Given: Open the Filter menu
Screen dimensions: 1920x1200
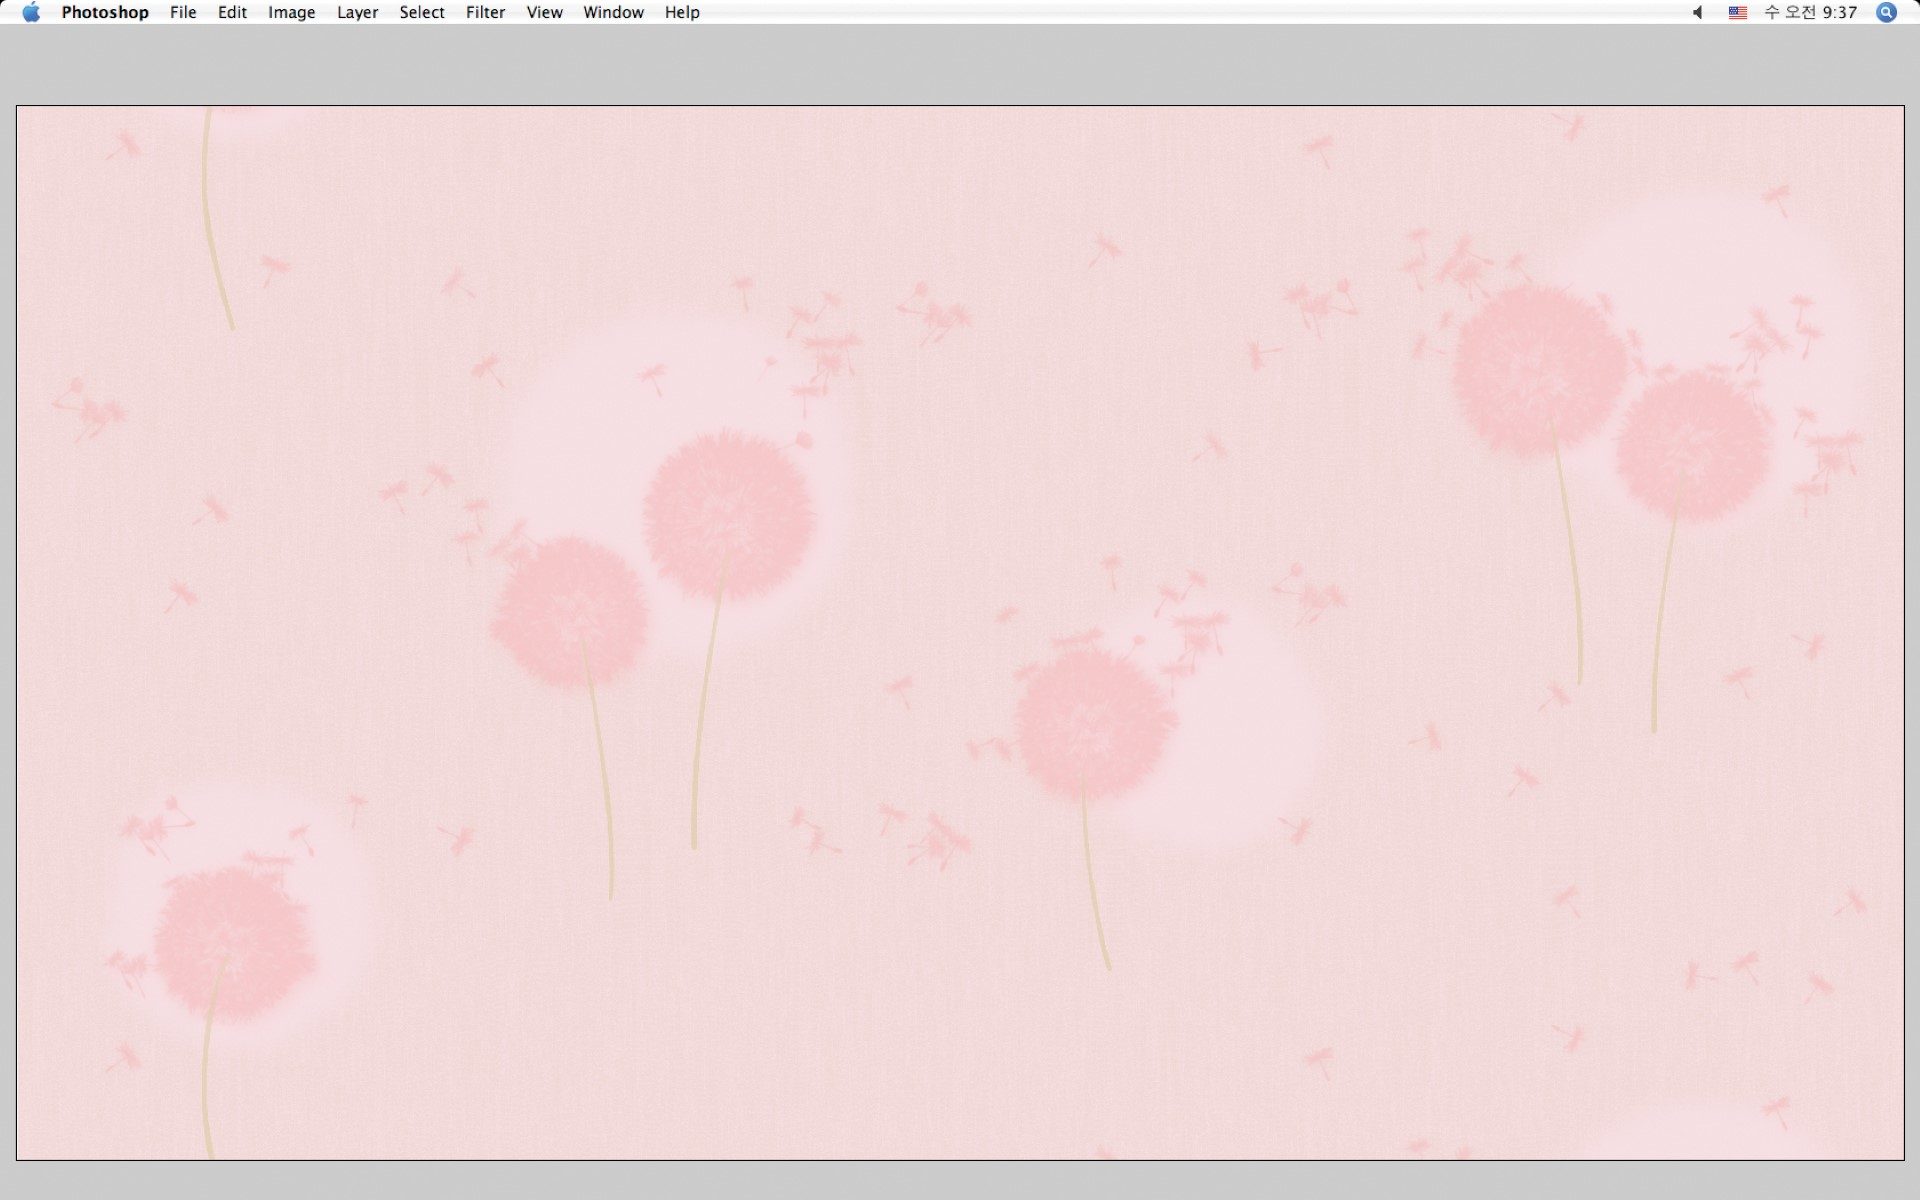Looking at the screenshot, I should point(485,12).
